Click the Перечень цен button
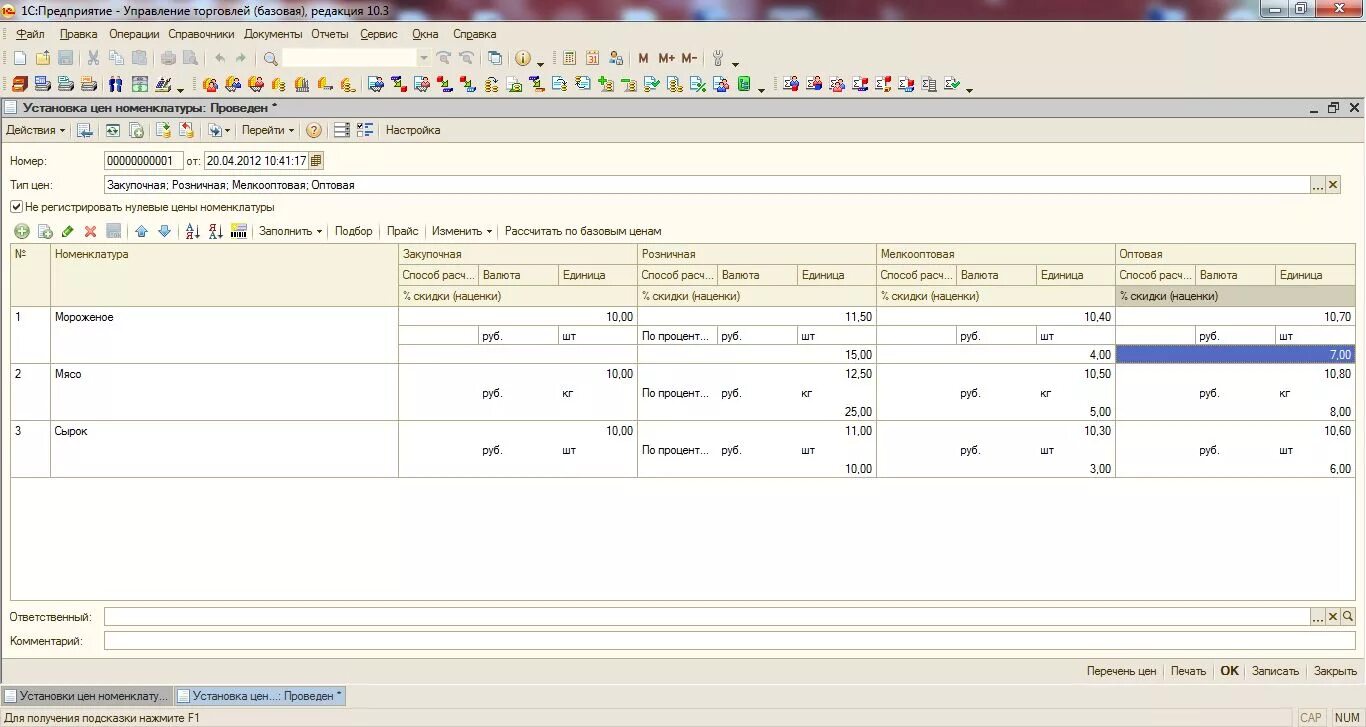Screen dimensions: 1366x727 (x=1121, y=671)
